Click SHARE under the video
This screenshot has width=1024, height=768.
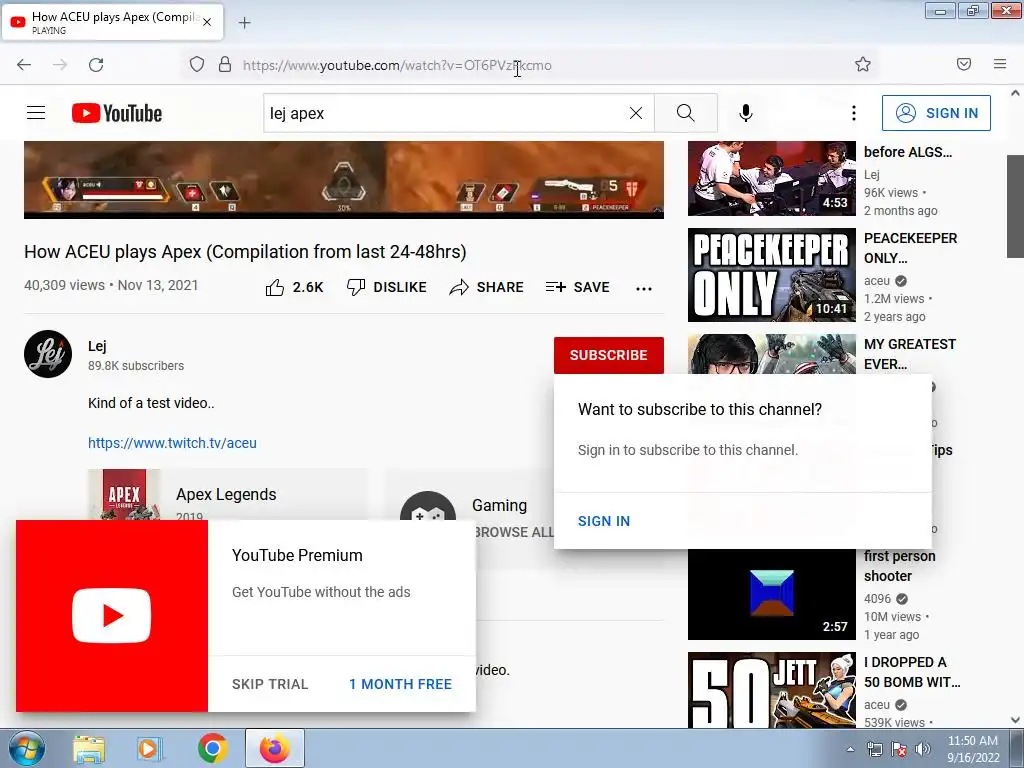(x=487, y=287)
